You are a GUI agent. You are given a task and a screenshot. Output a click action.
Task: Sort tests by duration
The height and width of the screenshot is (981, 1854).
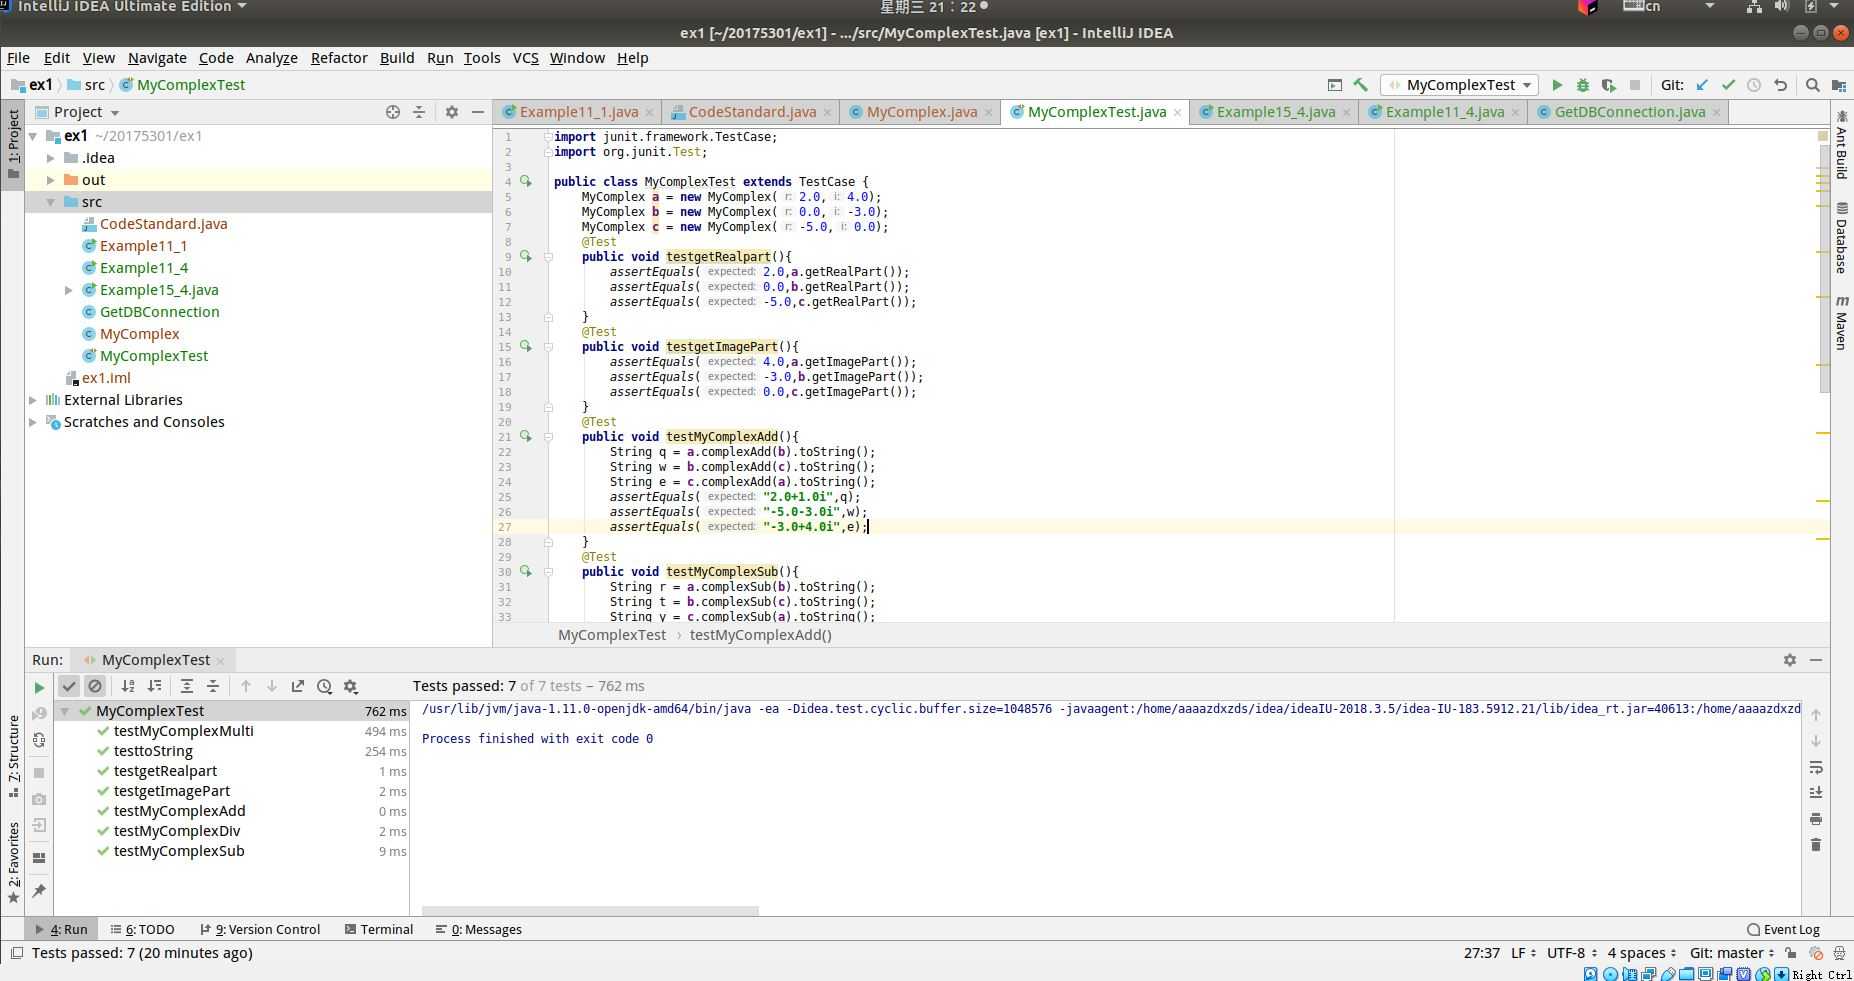coord(154,686)
